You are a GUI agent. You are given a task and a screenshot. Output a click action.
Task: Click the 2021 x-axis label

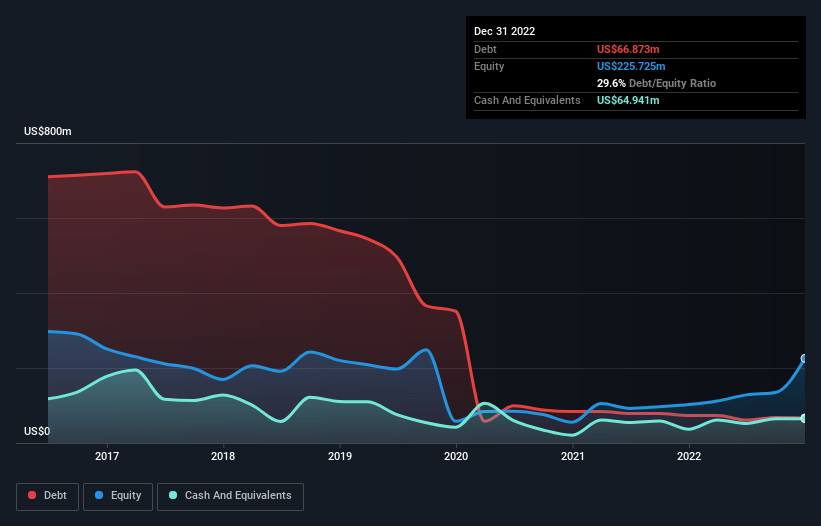coord(573,456)
